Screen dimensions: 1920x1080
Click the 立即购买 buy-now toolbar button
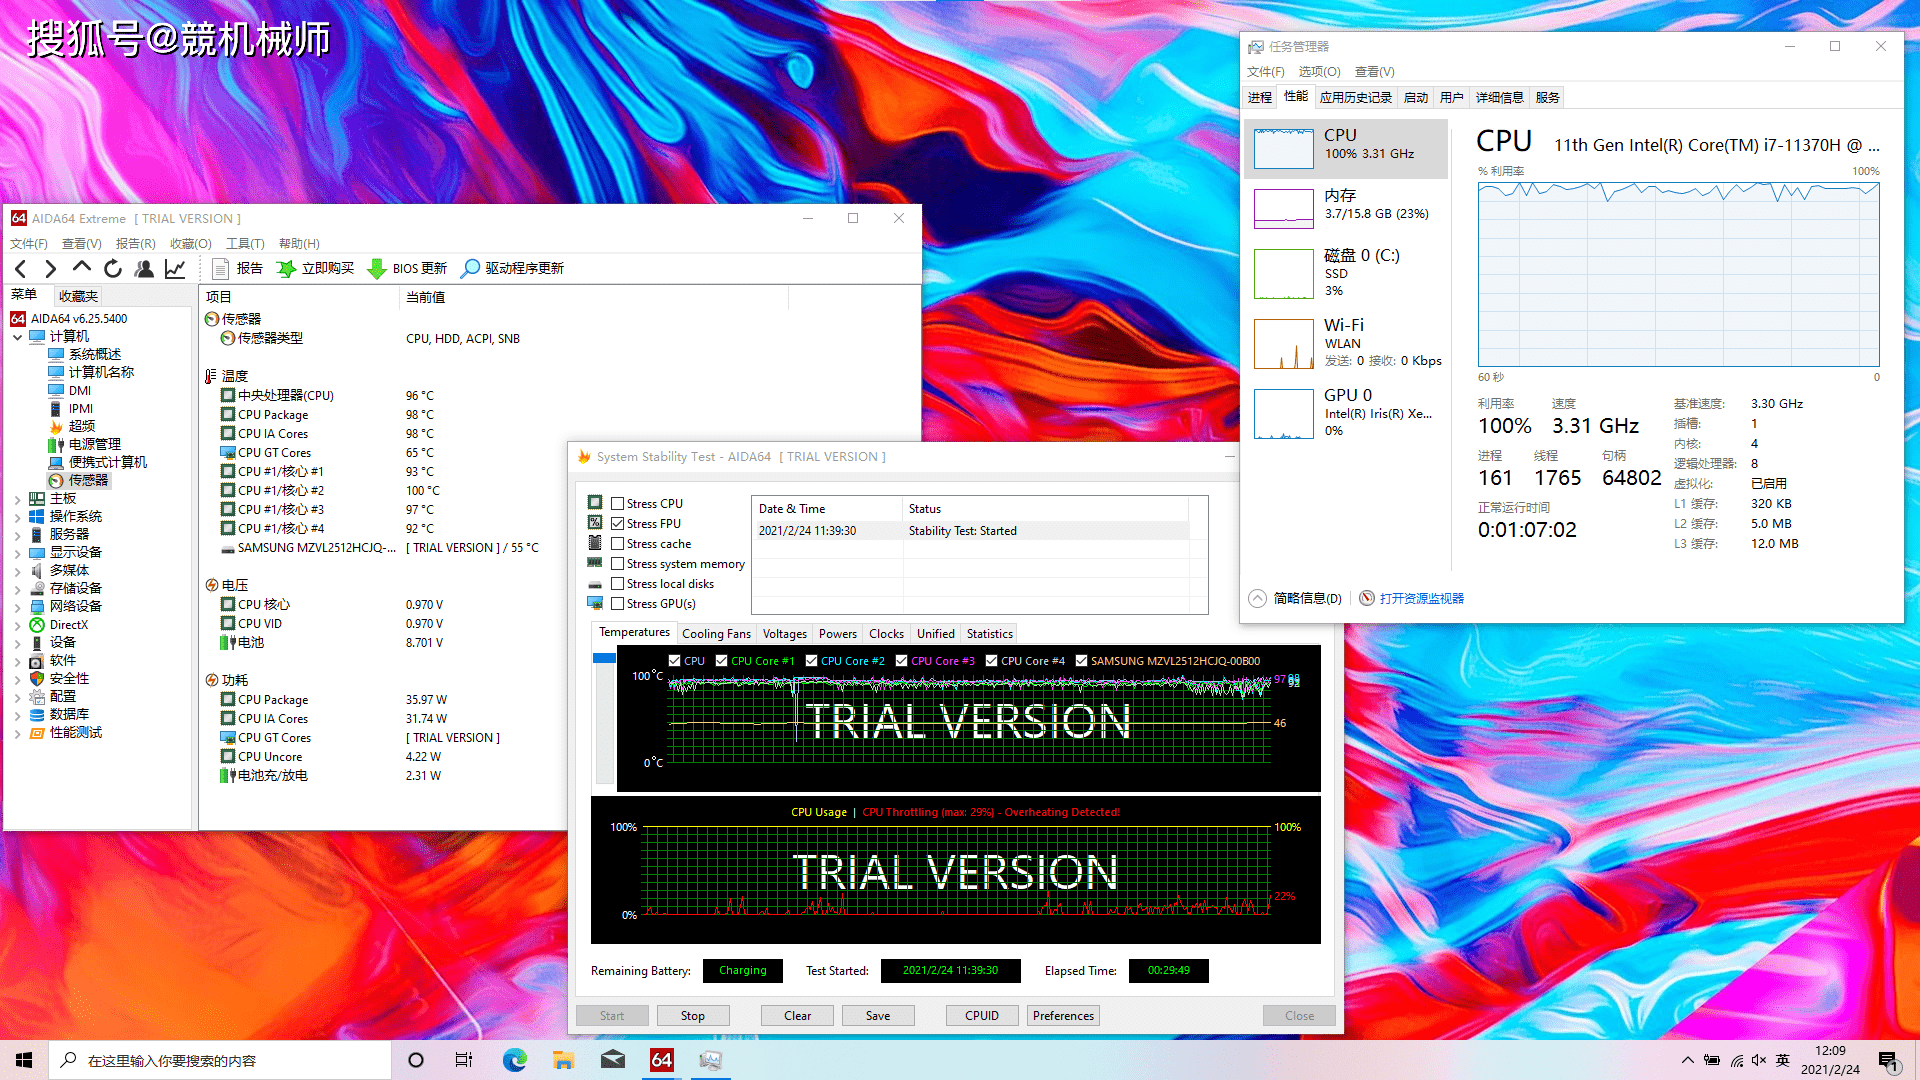[316, 268]
